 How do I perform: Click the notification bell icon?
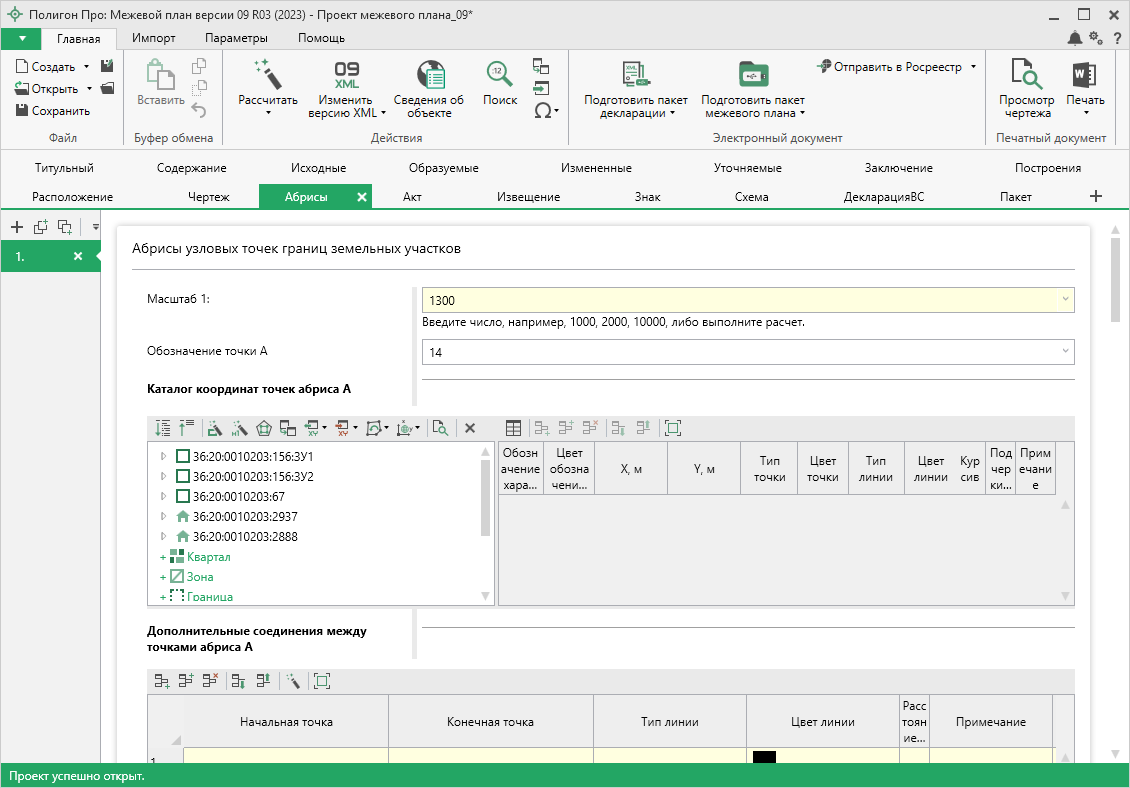pos(1074,38)
